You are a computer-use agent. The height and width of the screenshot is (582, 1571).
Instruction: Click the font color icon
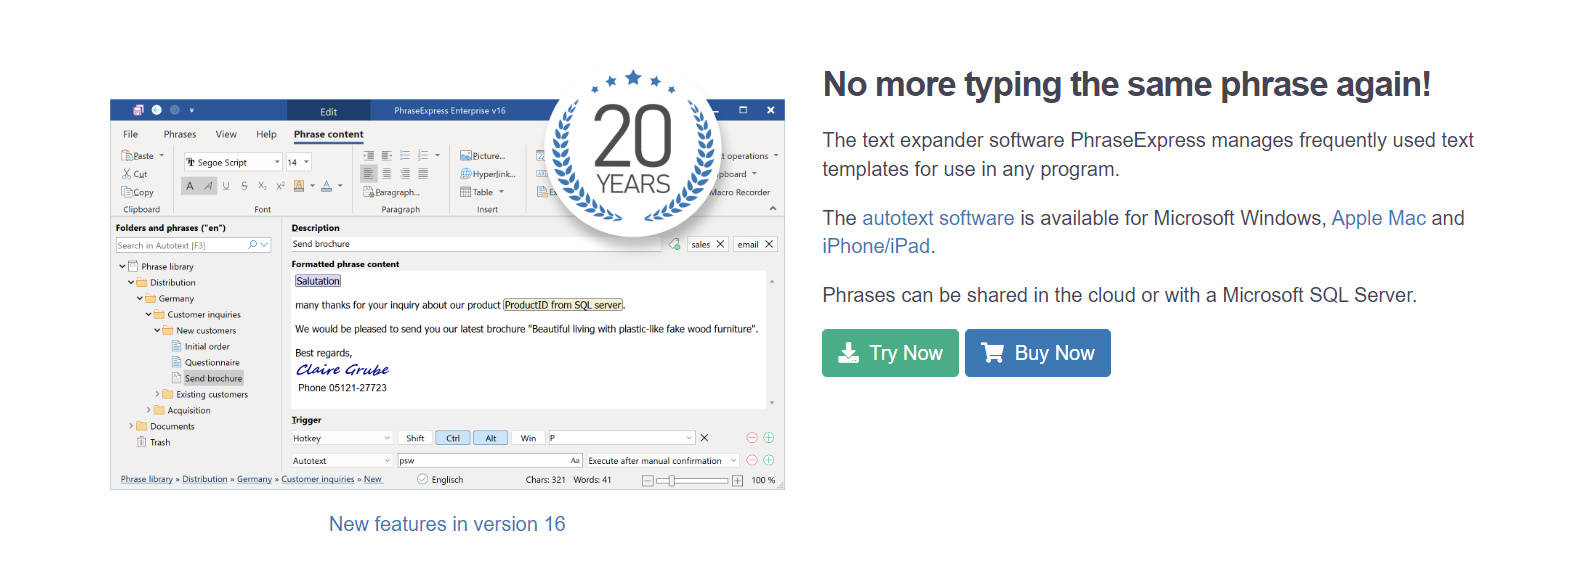(x=326, y=186)
